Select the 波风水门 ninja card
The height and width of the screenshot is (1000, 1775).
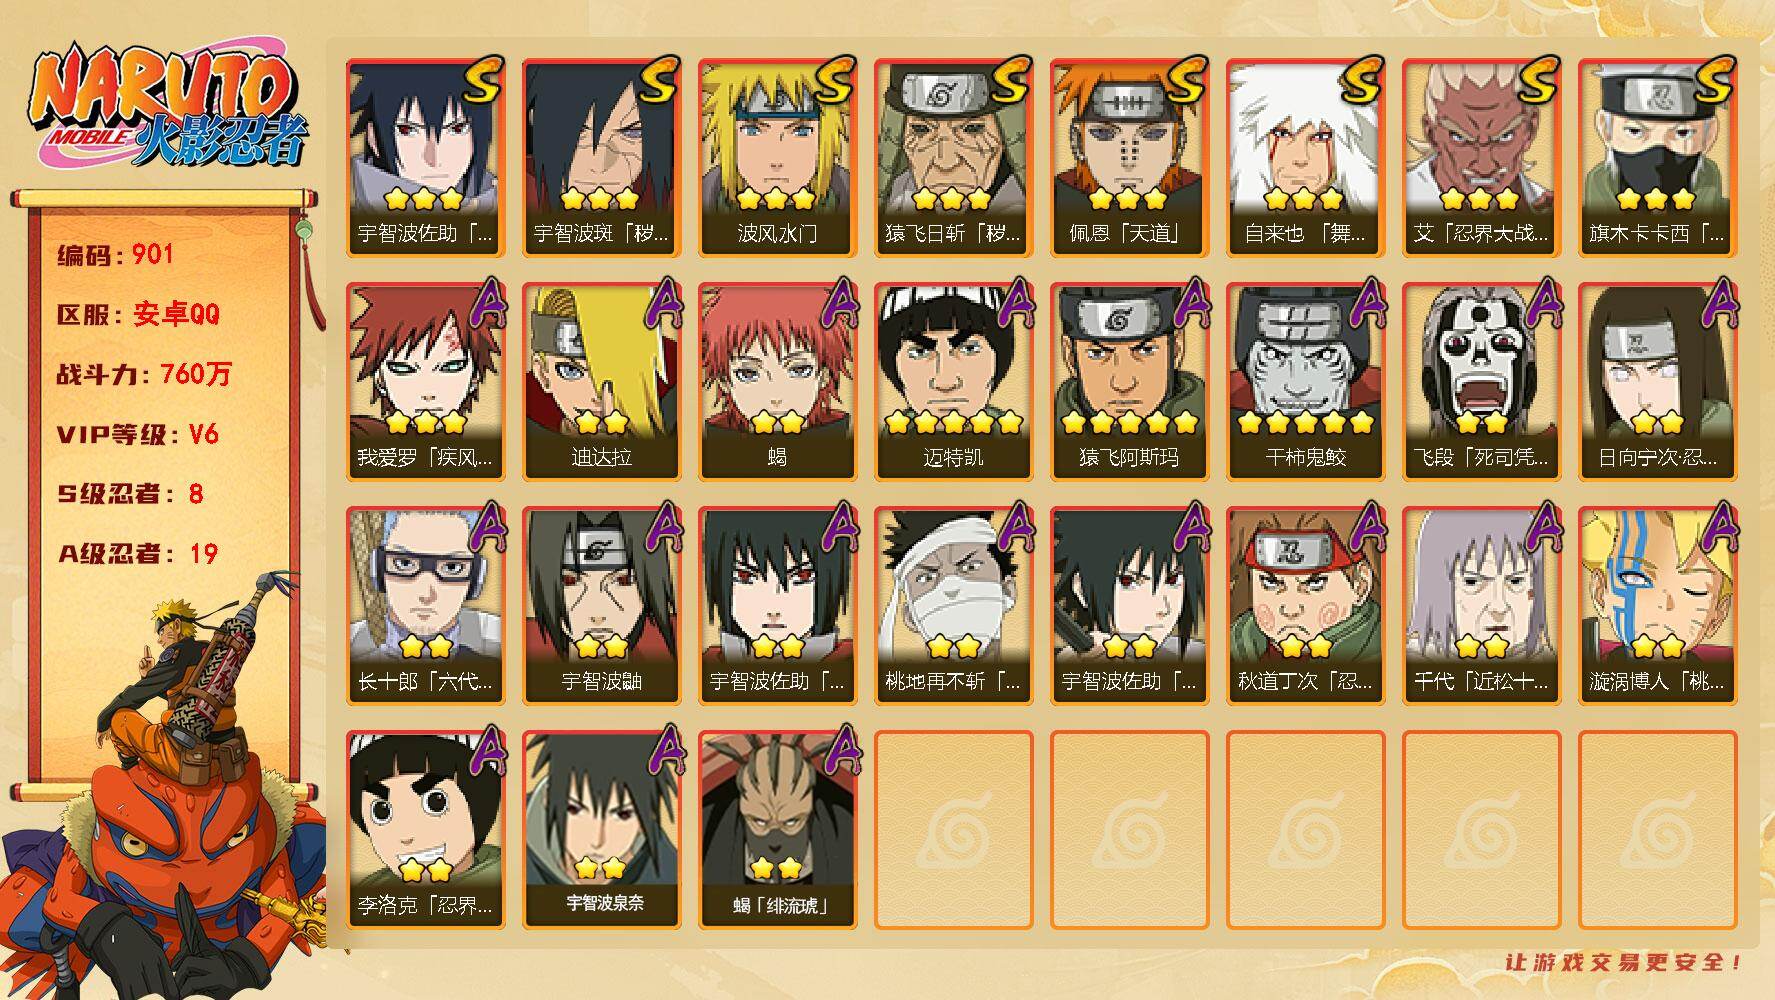coord(777,158)
